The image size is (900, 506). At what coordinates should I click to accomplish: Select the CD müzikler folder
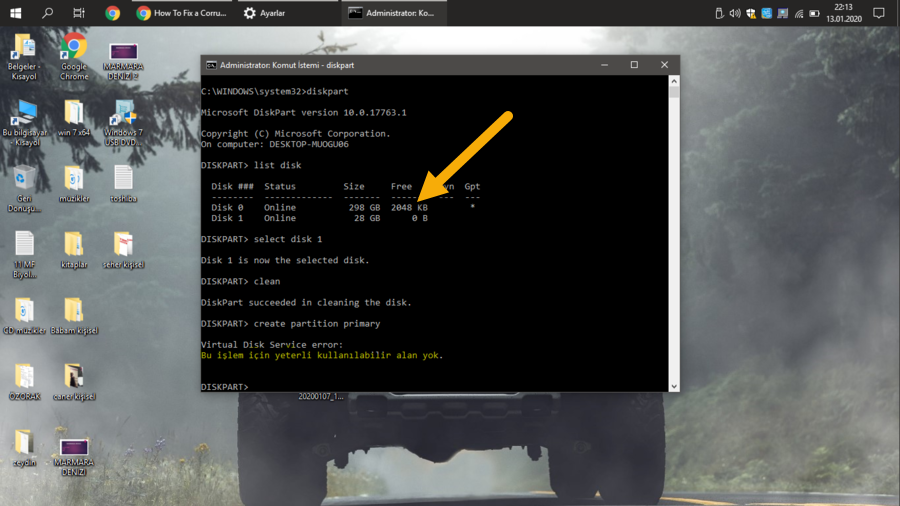24,316
